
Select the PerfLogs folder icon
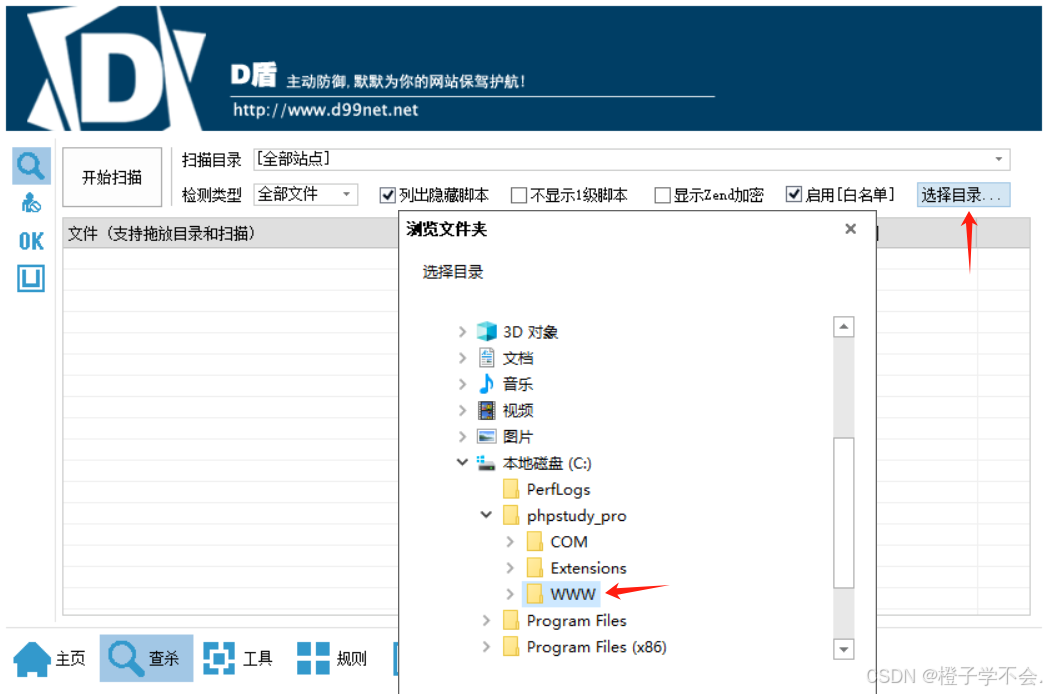click(x=511, y=489)
